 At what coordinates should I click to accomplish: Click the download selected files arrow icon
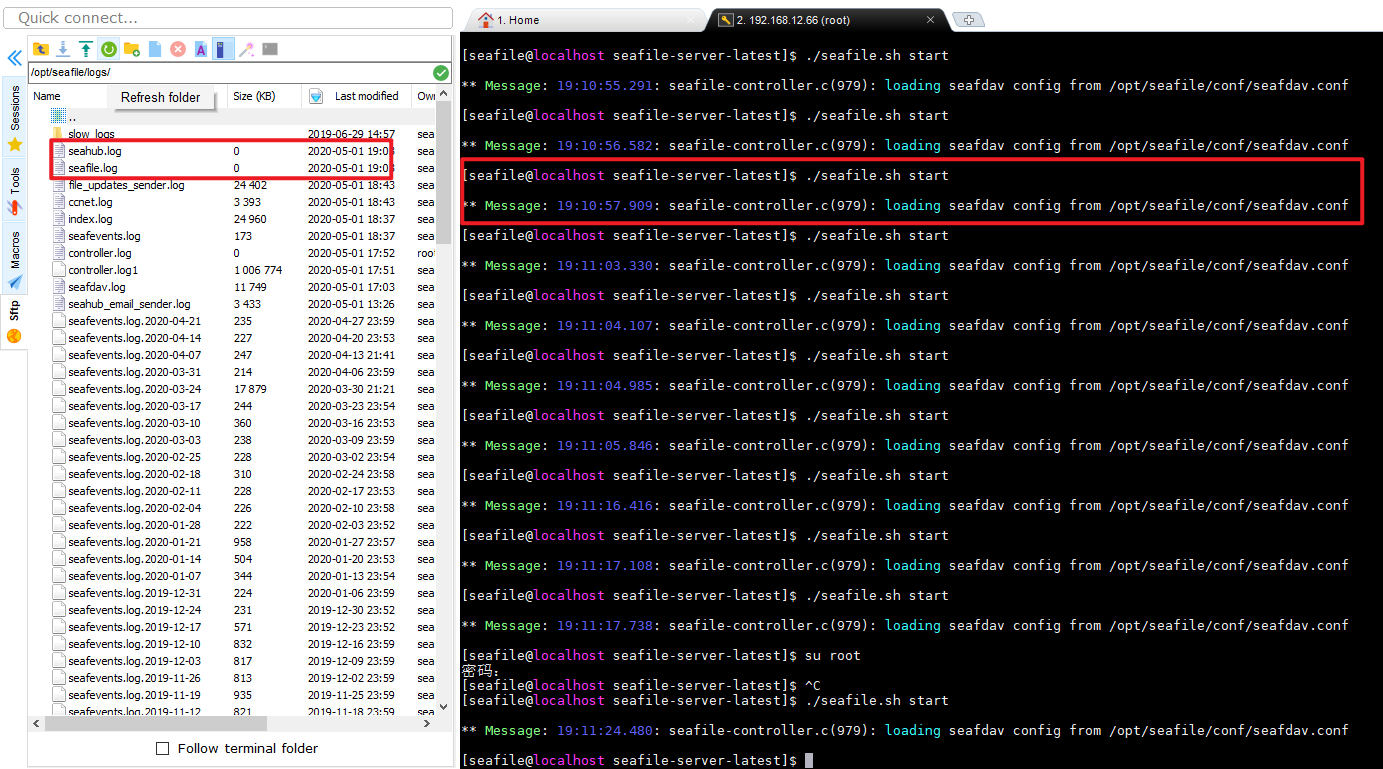(x=63, y=49)
